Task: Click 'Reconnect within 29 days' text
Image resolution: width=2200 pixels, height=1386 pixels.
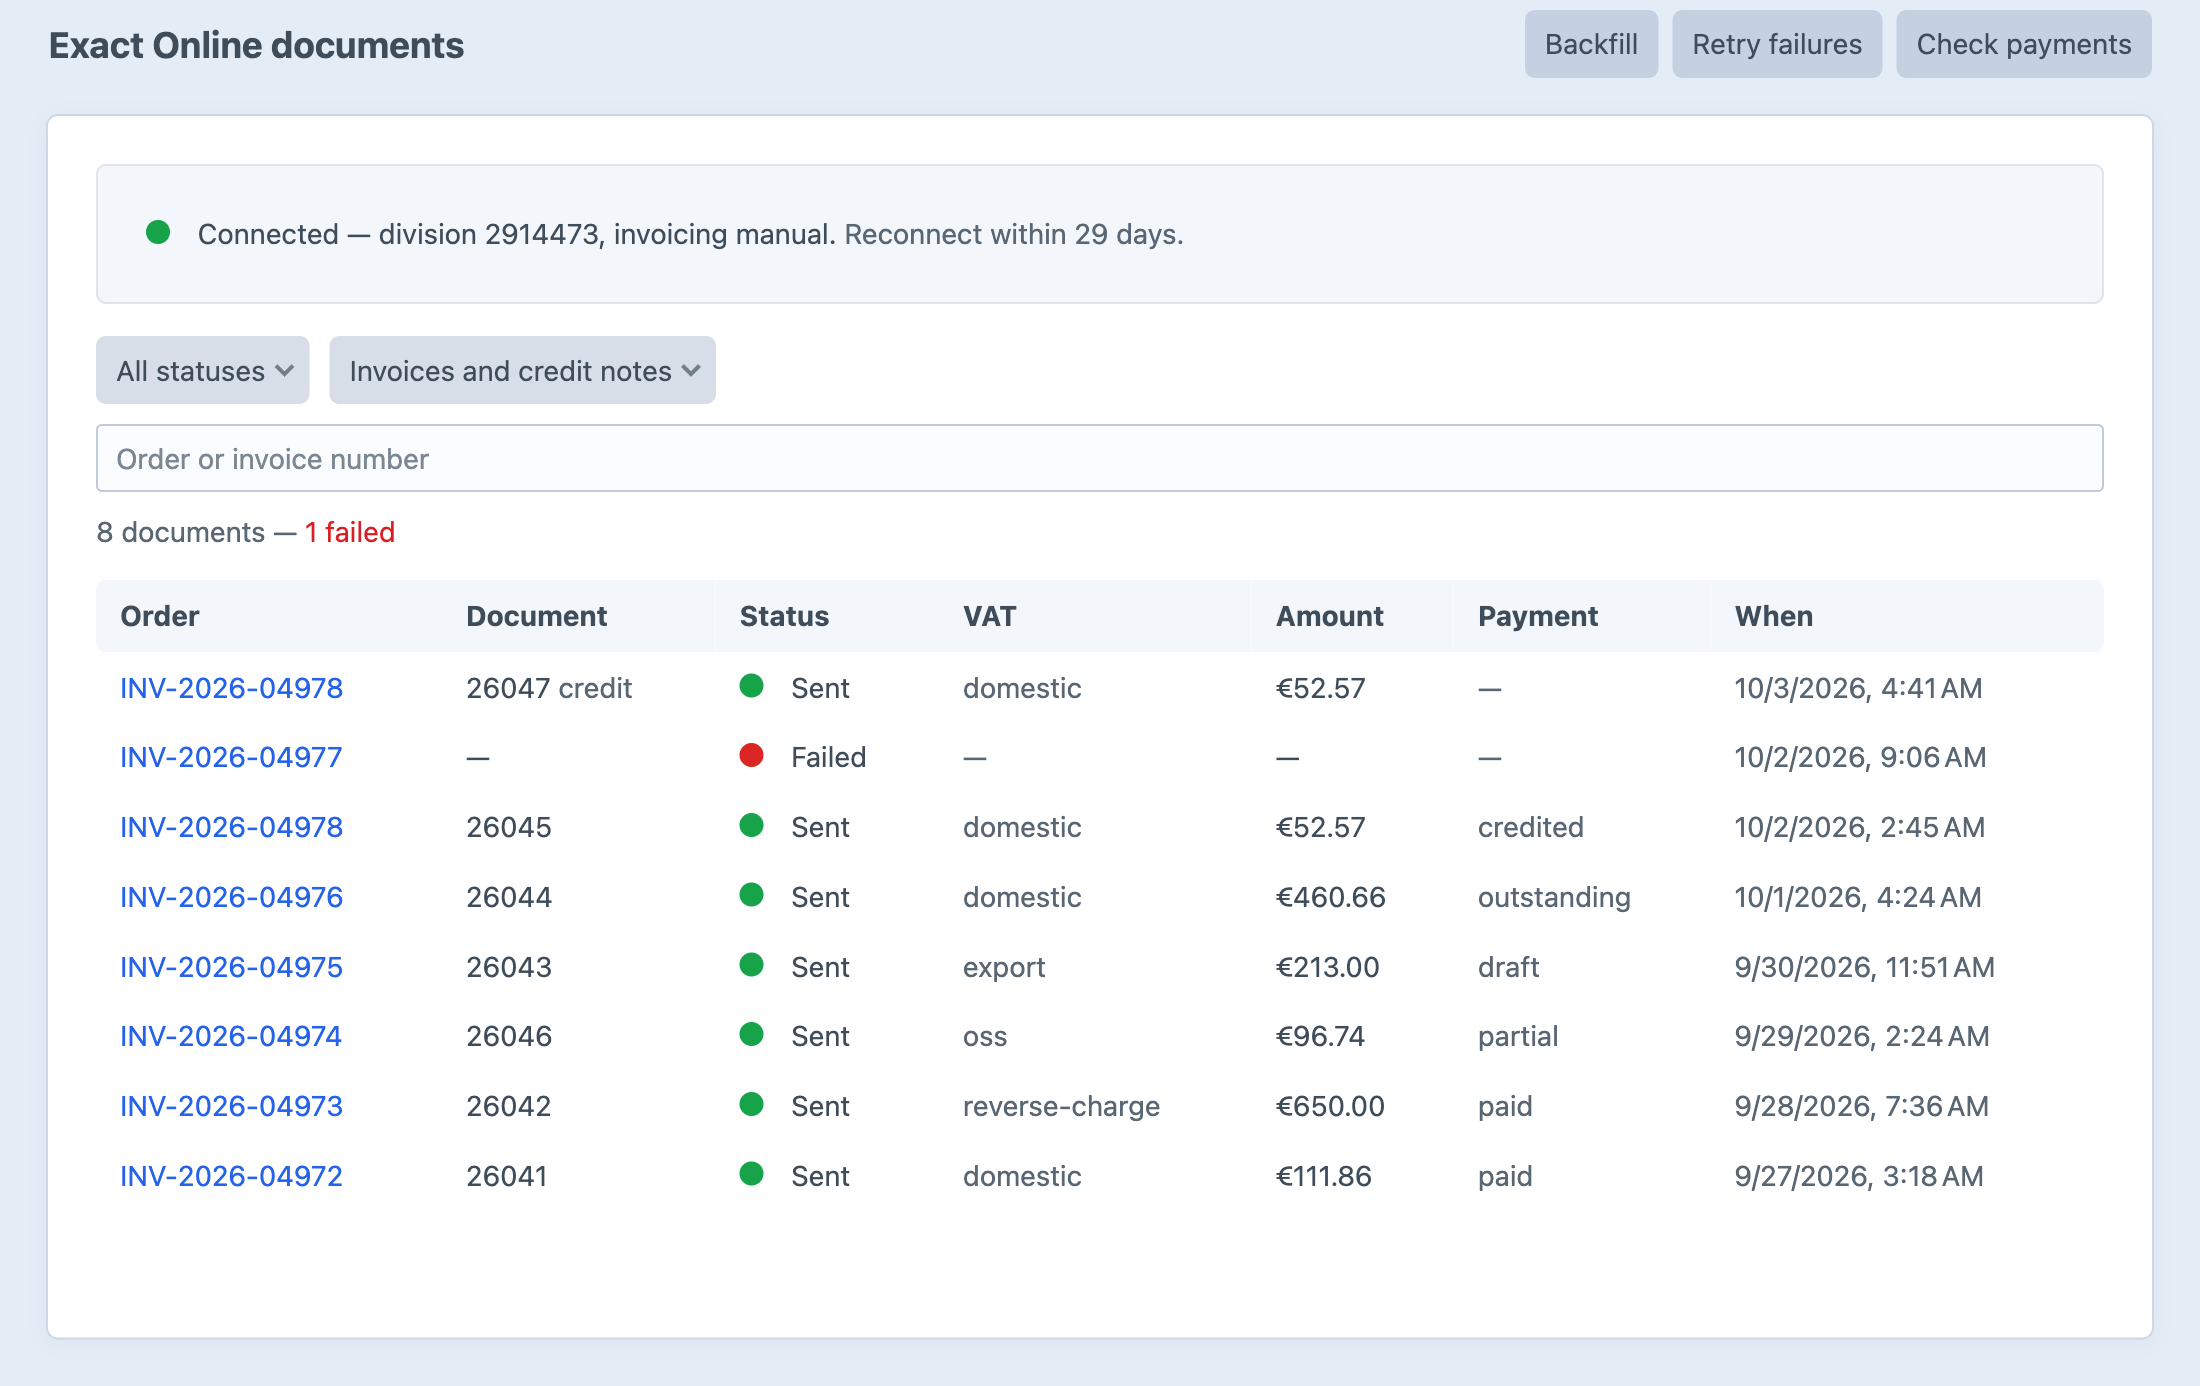Action: (x=1014, y=234)
